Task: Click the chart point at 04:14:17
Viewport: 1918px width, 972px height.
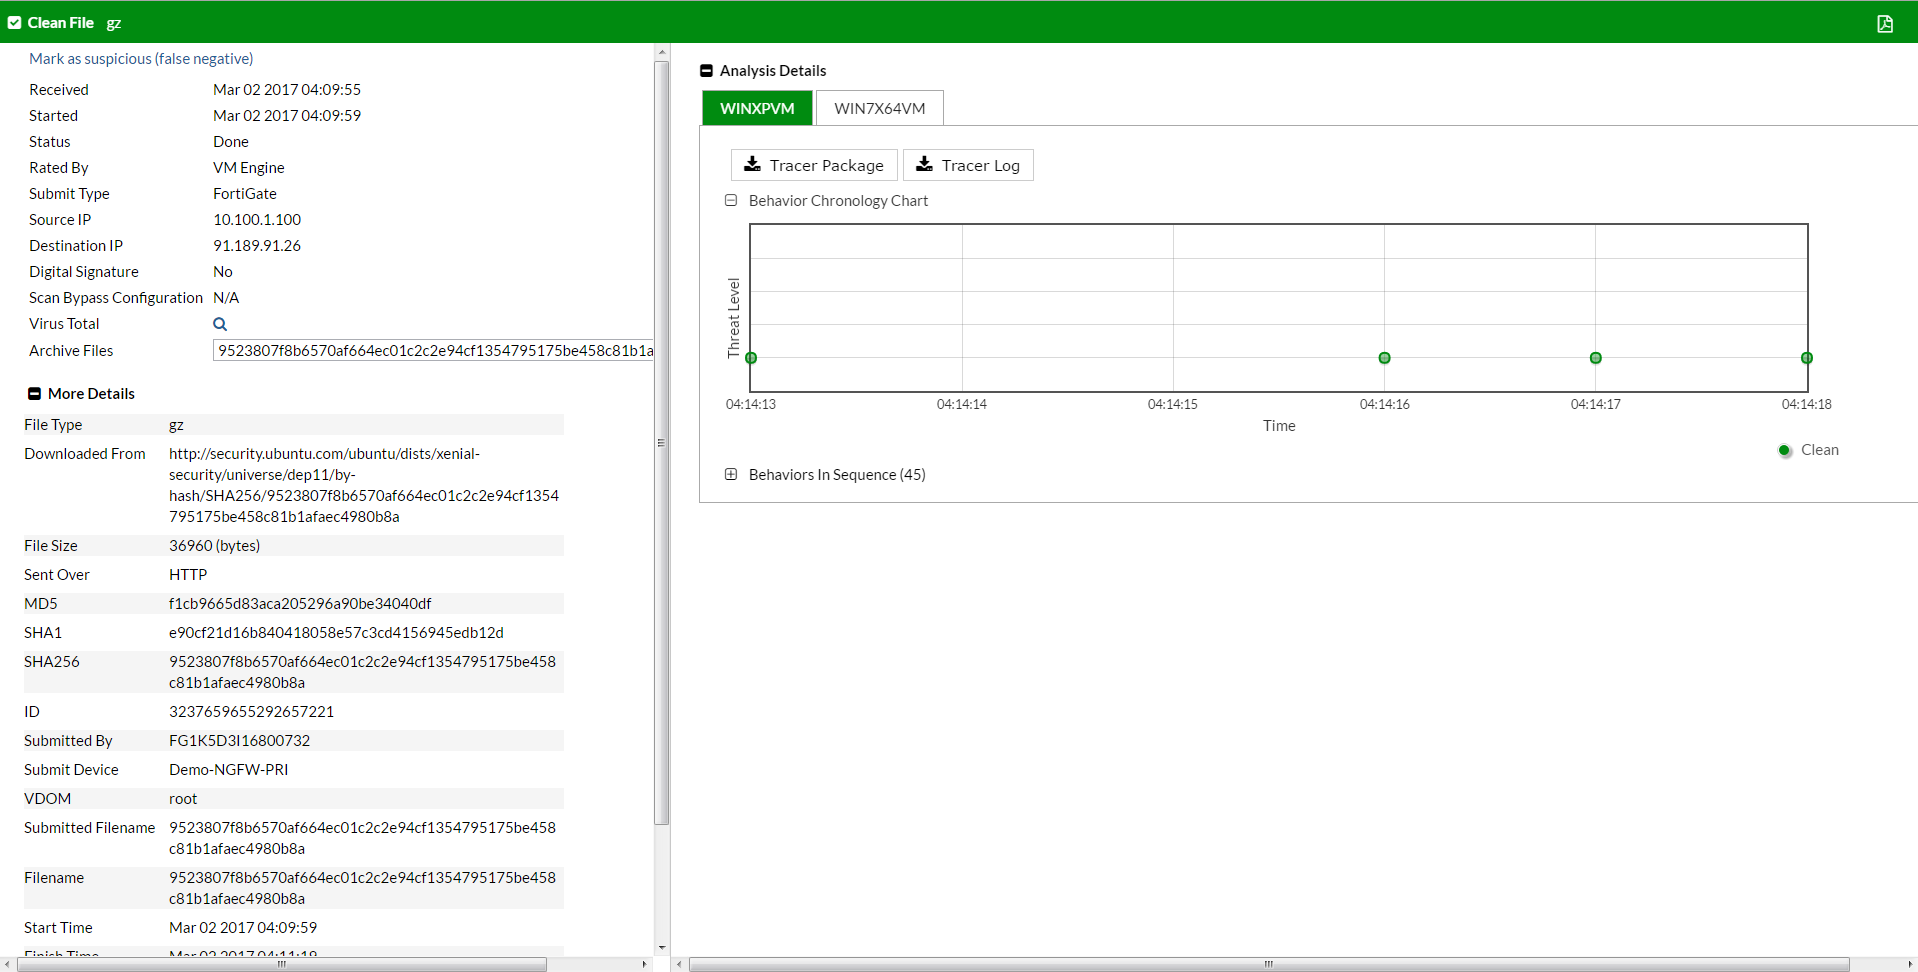Action: click(x=1596, y=358)
